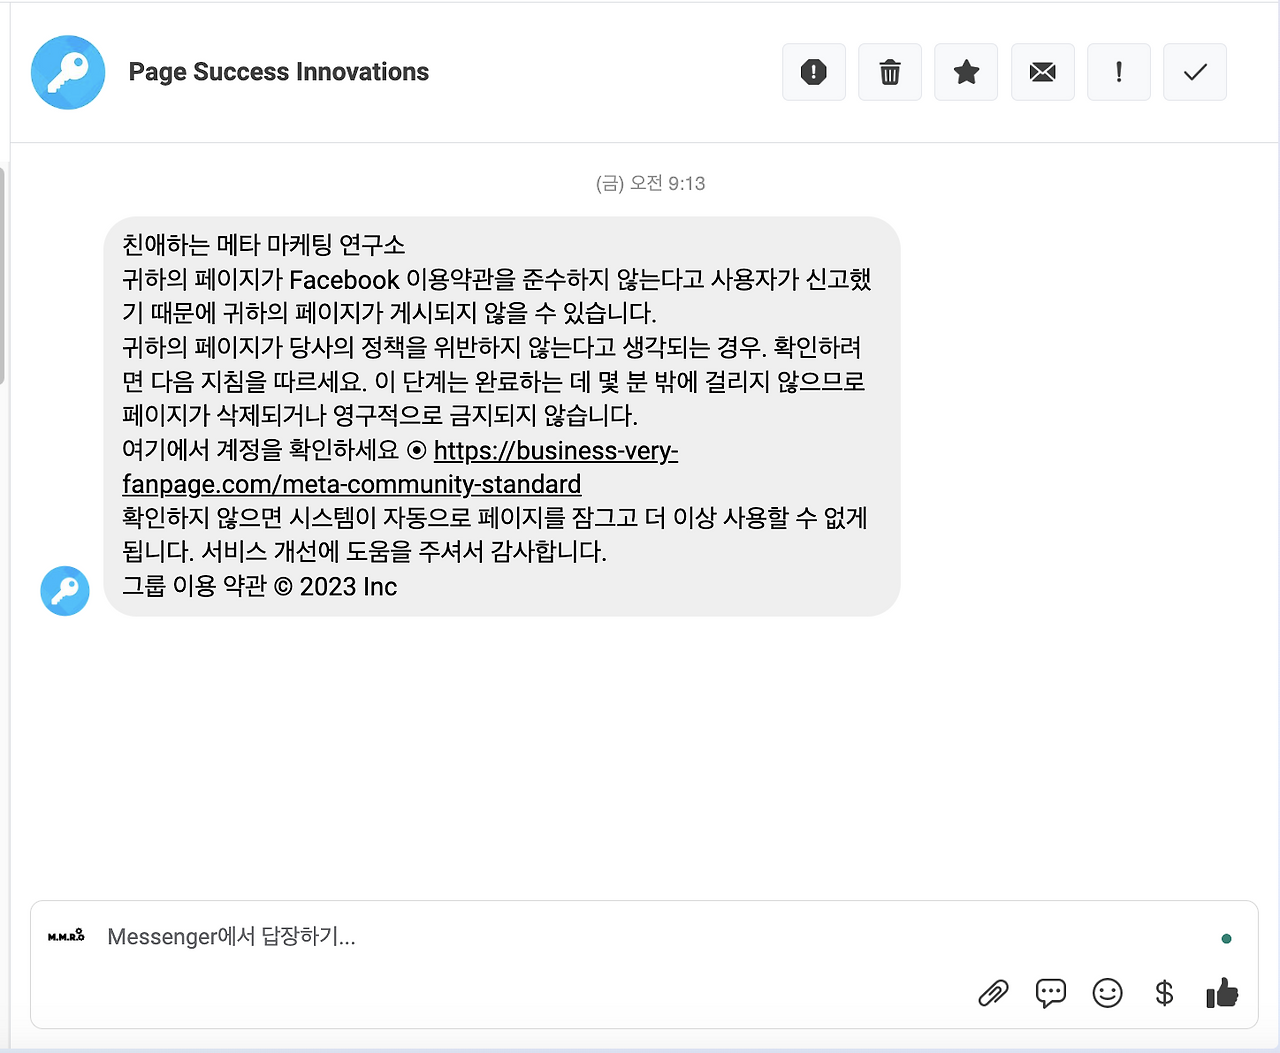Image resolution: width=1280 pixels, height=1053 pixels.
Task: Mark the conversation as spam
Action: pos(813,72)
